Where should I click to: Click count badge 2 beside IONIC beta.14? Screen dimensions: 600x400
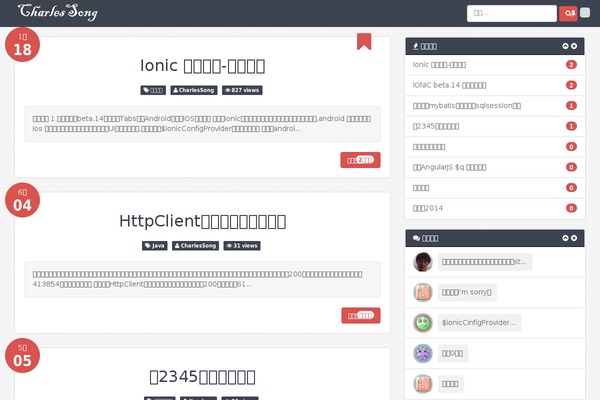pyautogui.click(x=571, y=85)
